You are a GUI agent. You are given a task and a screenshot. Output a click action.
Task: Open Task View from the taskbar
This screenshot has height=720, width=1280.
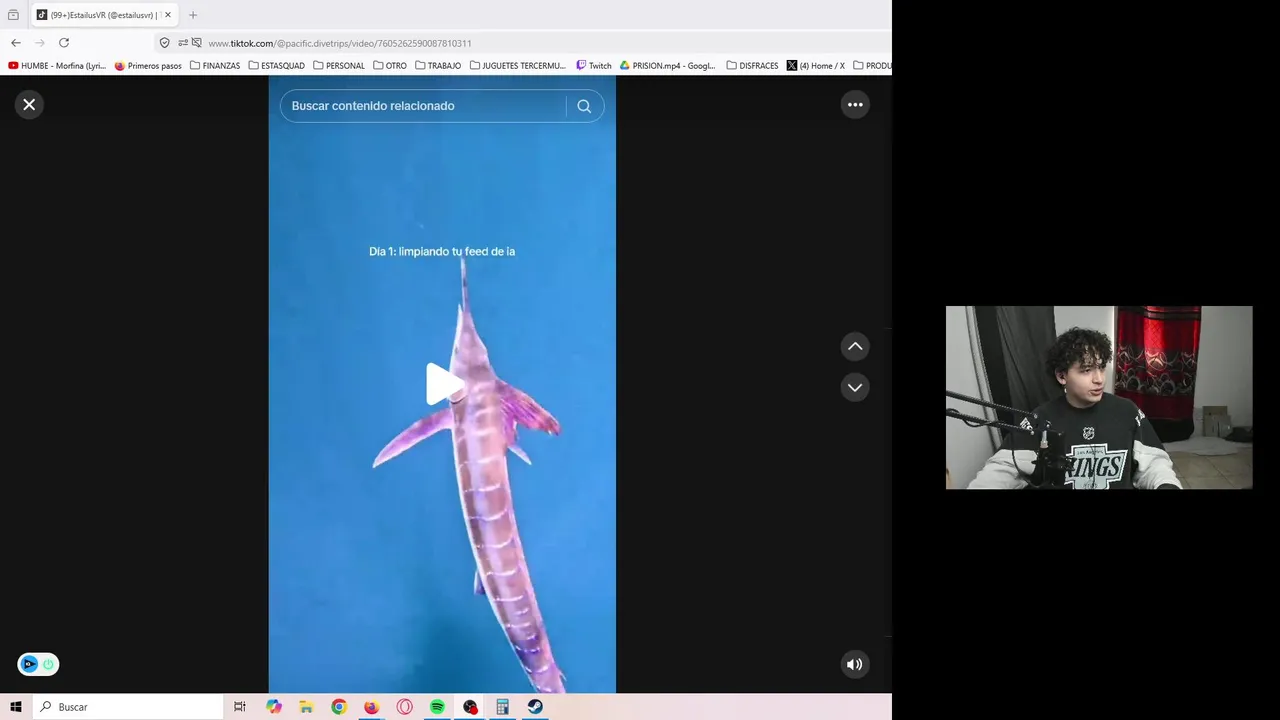(240, 707)
